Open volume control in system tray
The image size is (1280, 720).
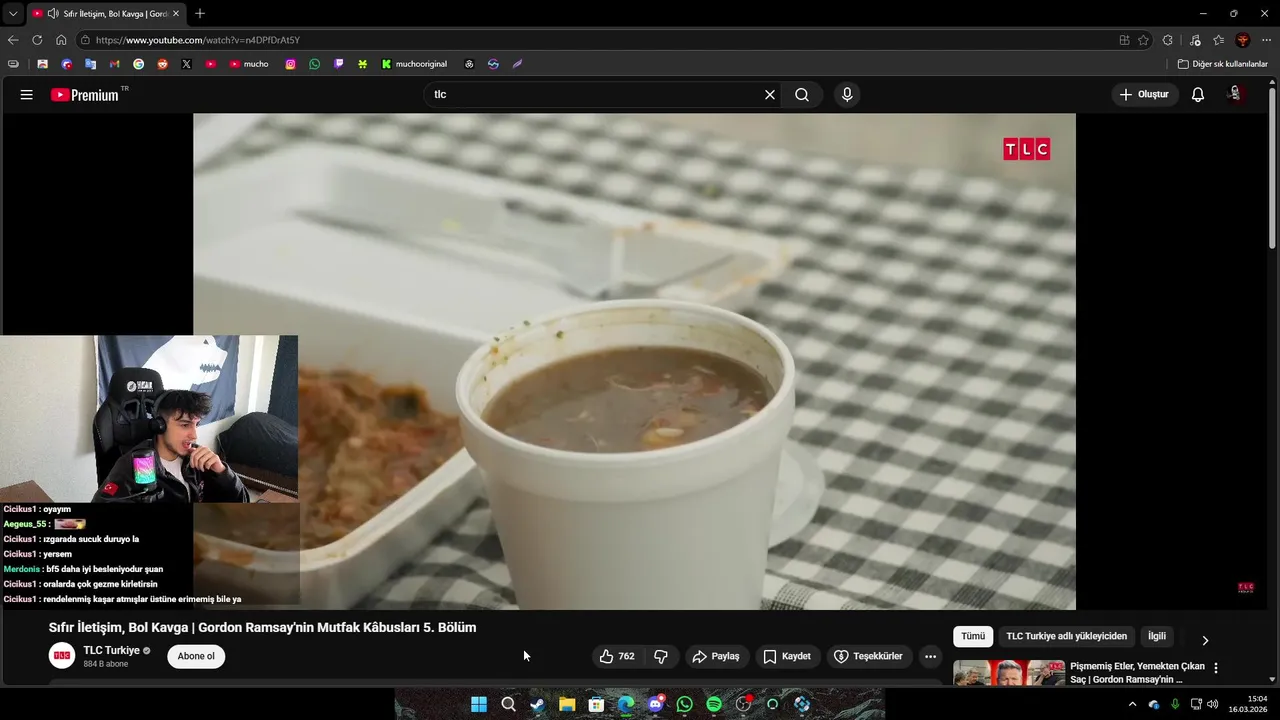(x=1213, y=704)
